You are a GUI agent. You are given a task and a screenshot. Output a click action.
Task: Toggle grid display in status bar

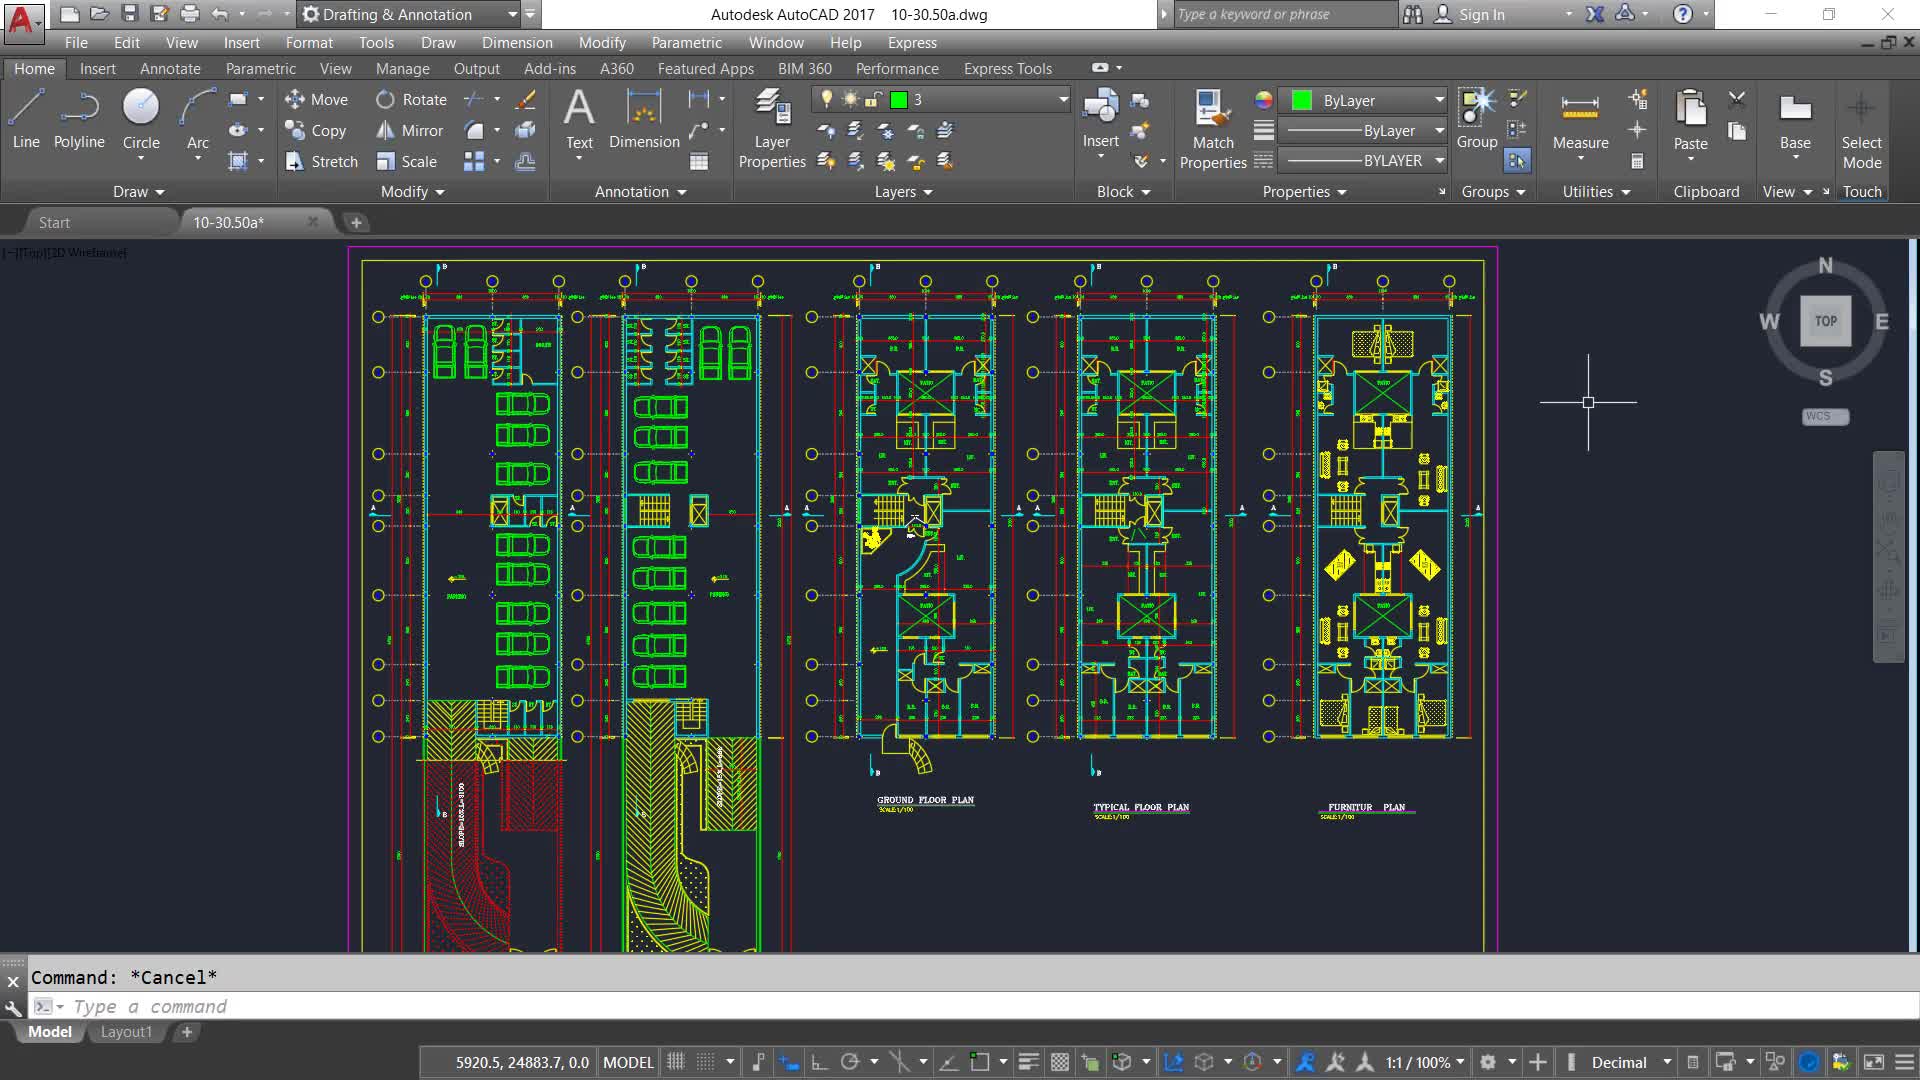(x=676, y=1062)
